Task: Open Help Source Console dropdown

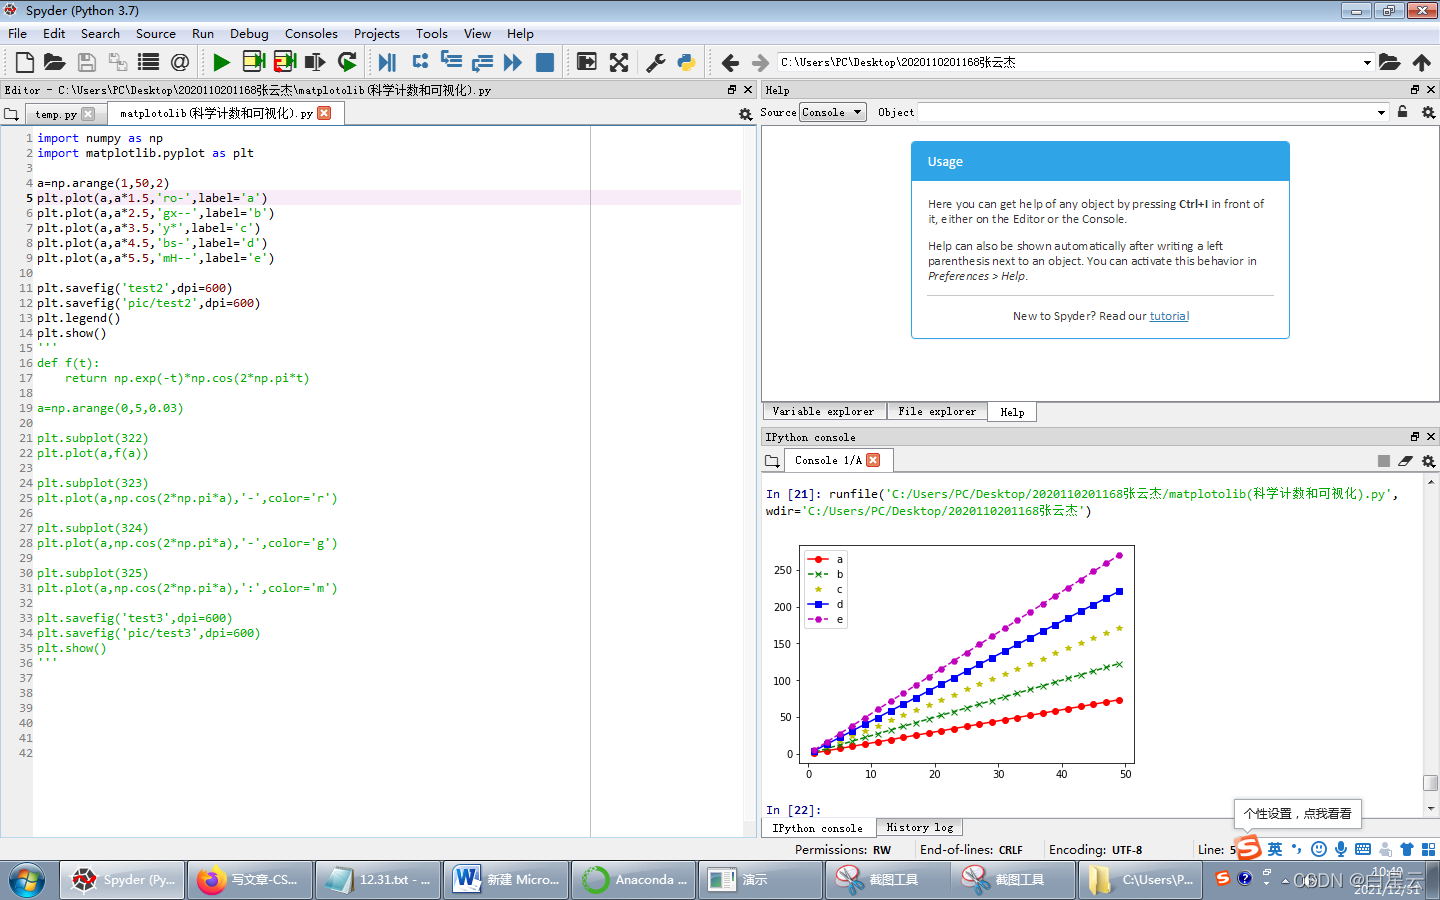Action: (x=832, y=112)
